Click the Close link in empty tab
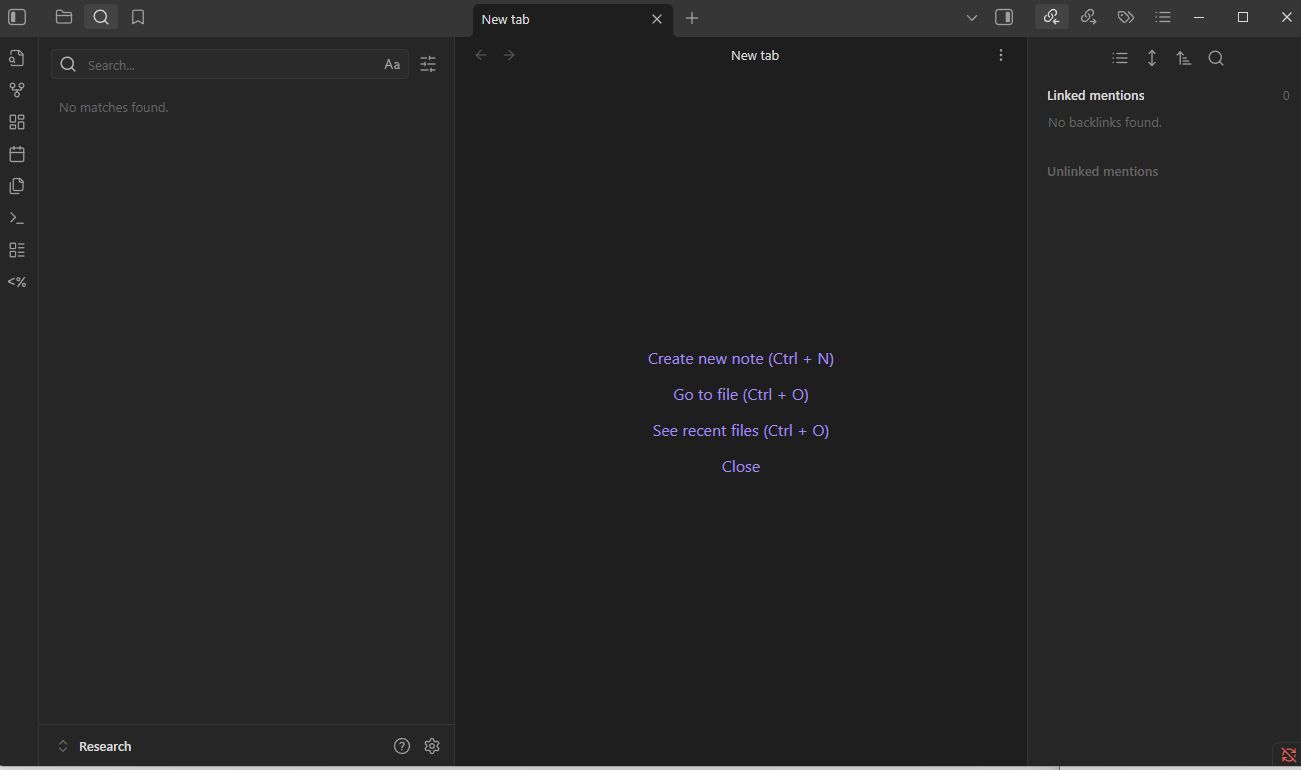This screenshot has width=1301, height=770. pos(741,466)
